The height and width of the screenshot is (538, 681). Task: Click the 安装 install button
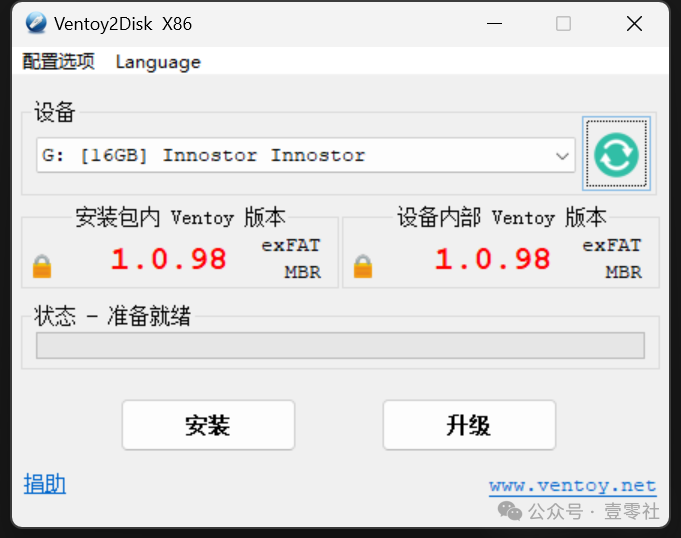click(x=208, y=425)
